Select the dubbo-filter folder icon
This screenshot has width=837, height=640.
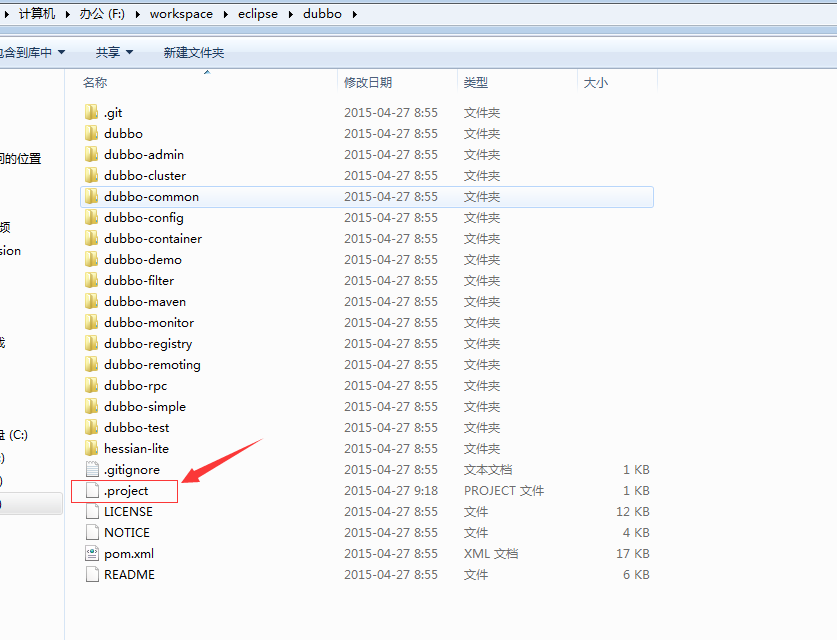pos(91,280)
